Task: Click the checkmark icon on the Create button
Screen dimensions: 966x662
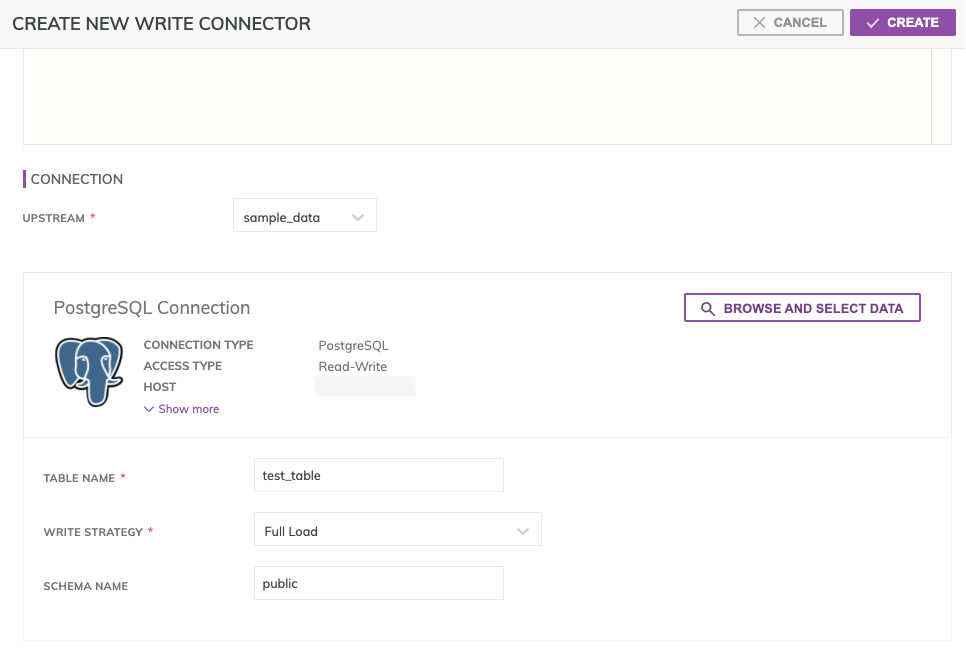Action: tap(873, 22)
